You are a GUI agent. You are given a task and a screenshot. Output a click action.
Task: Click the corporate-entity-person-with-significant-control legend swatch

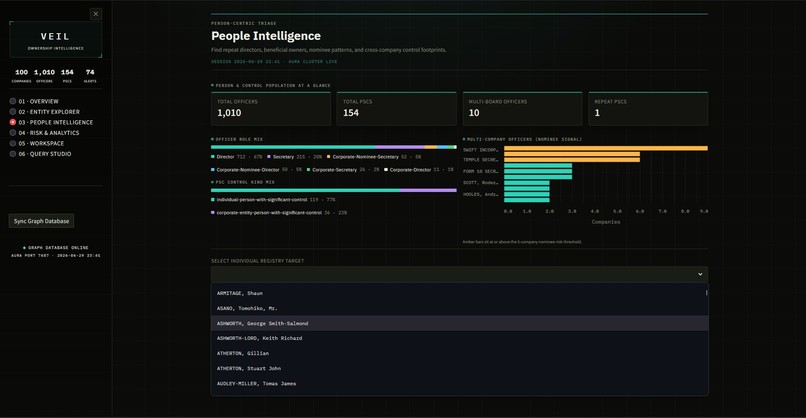[x=213, y=212]
